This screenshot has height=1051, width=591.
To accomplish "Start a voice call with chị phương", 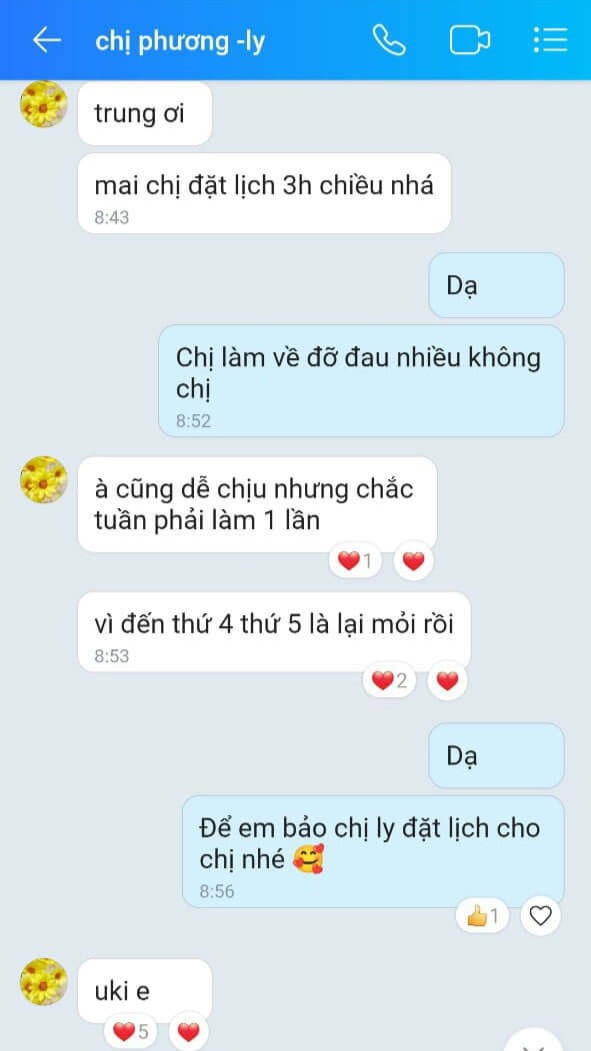I will pyautogui.click(x=389, y=40).
